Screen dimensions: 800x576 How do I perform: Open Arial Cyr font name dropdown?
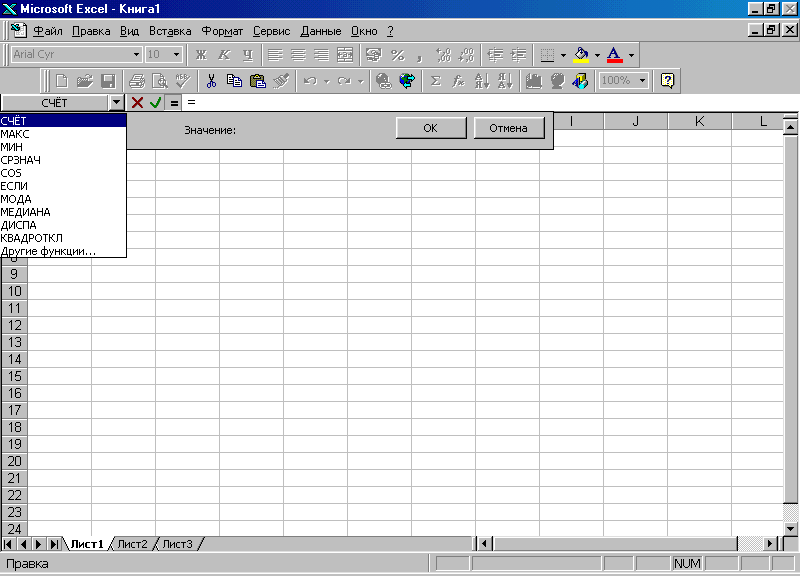click(136, 55)
